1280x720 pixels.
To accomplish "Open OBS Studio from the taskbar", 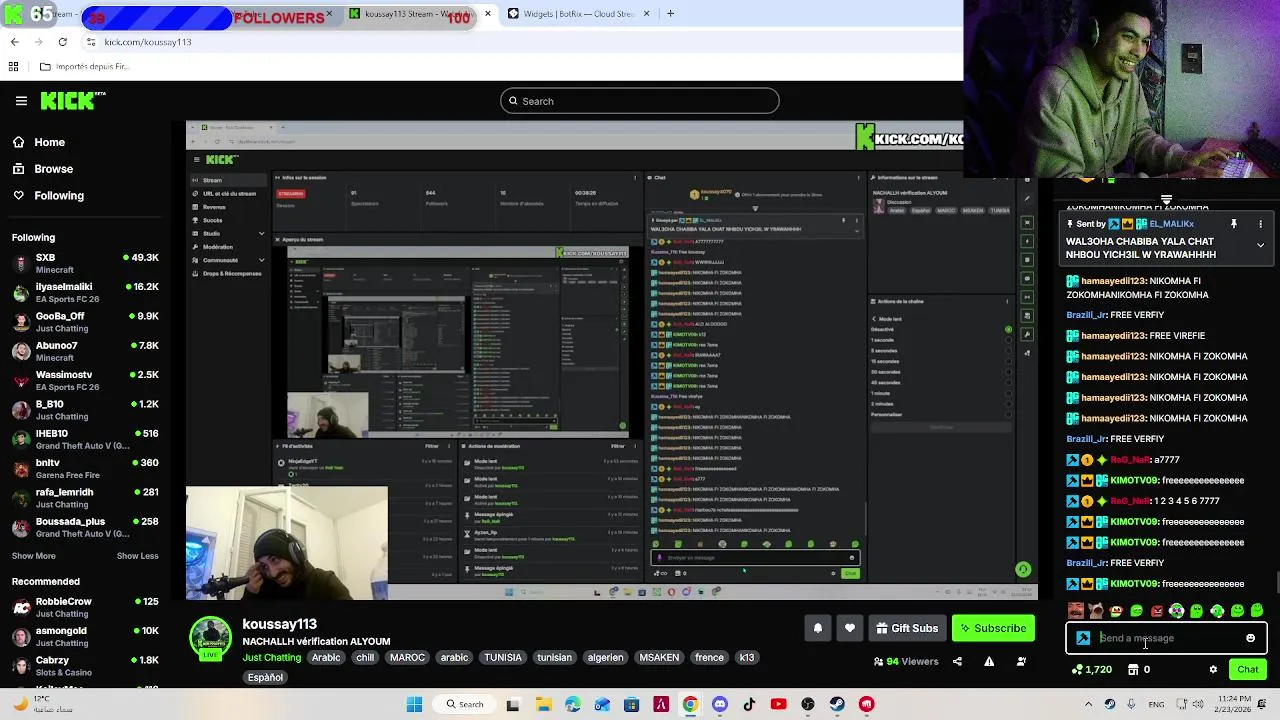I will click(x=808, y=704).
